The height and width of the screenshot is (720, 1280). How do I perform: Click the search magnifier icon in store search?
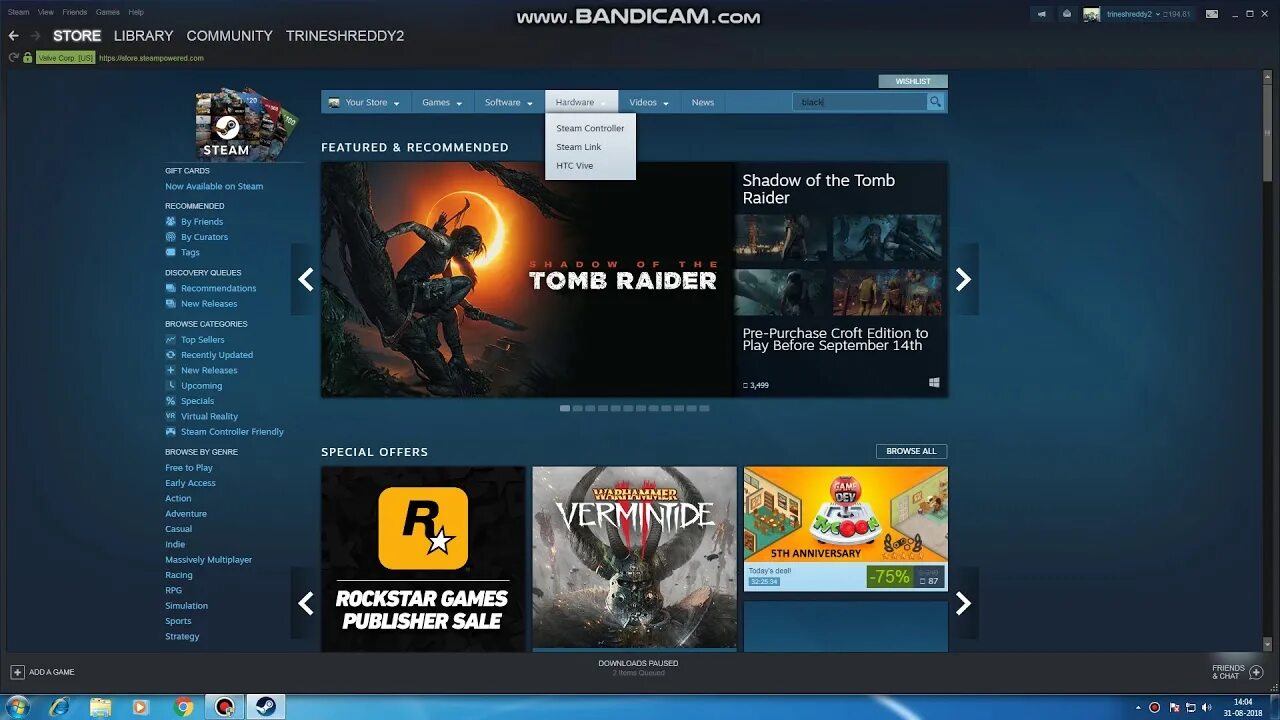(935, 102)
